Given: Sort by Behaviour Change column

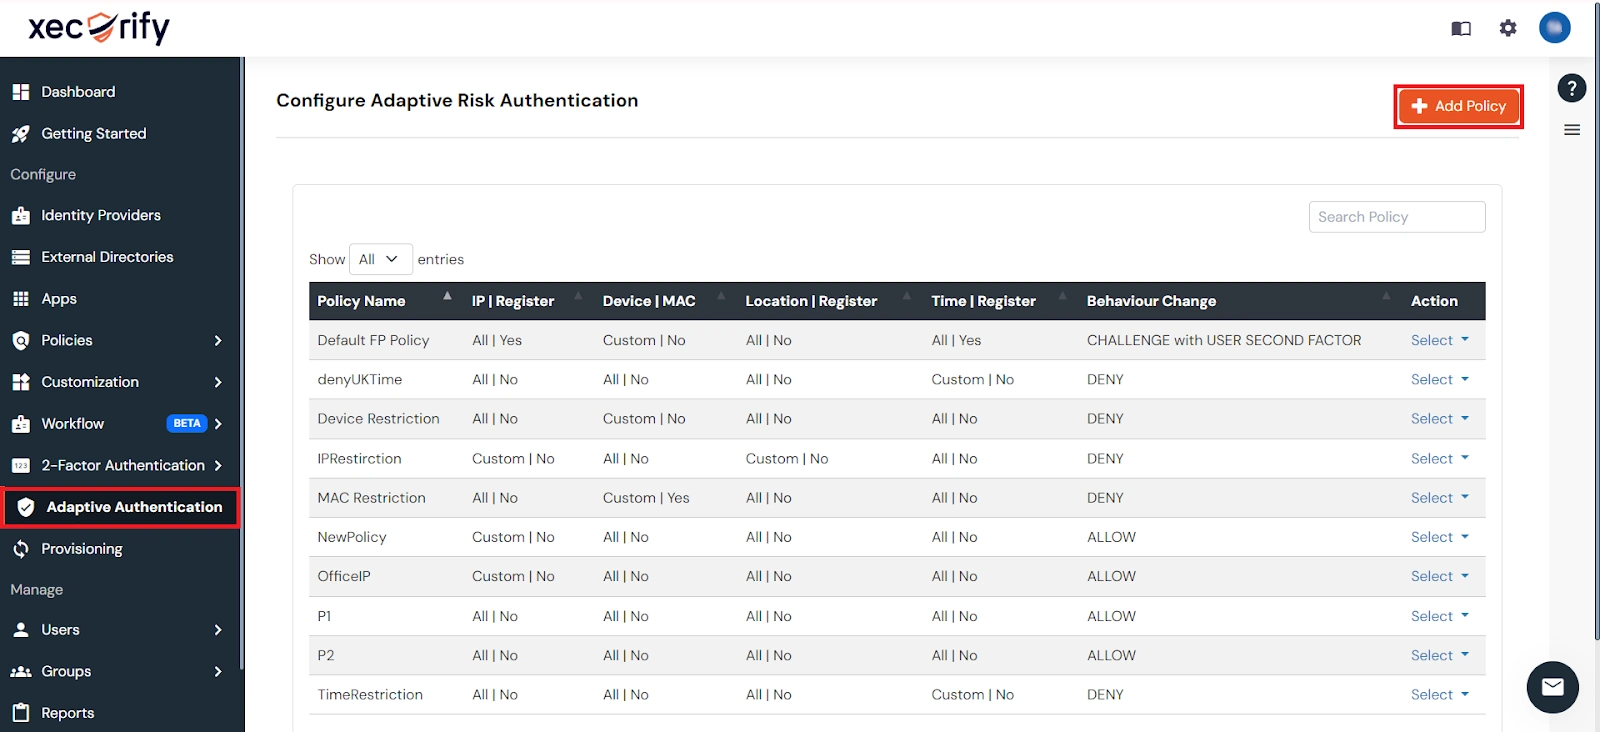Looking at the screenshot, I should coord(1240,301).
